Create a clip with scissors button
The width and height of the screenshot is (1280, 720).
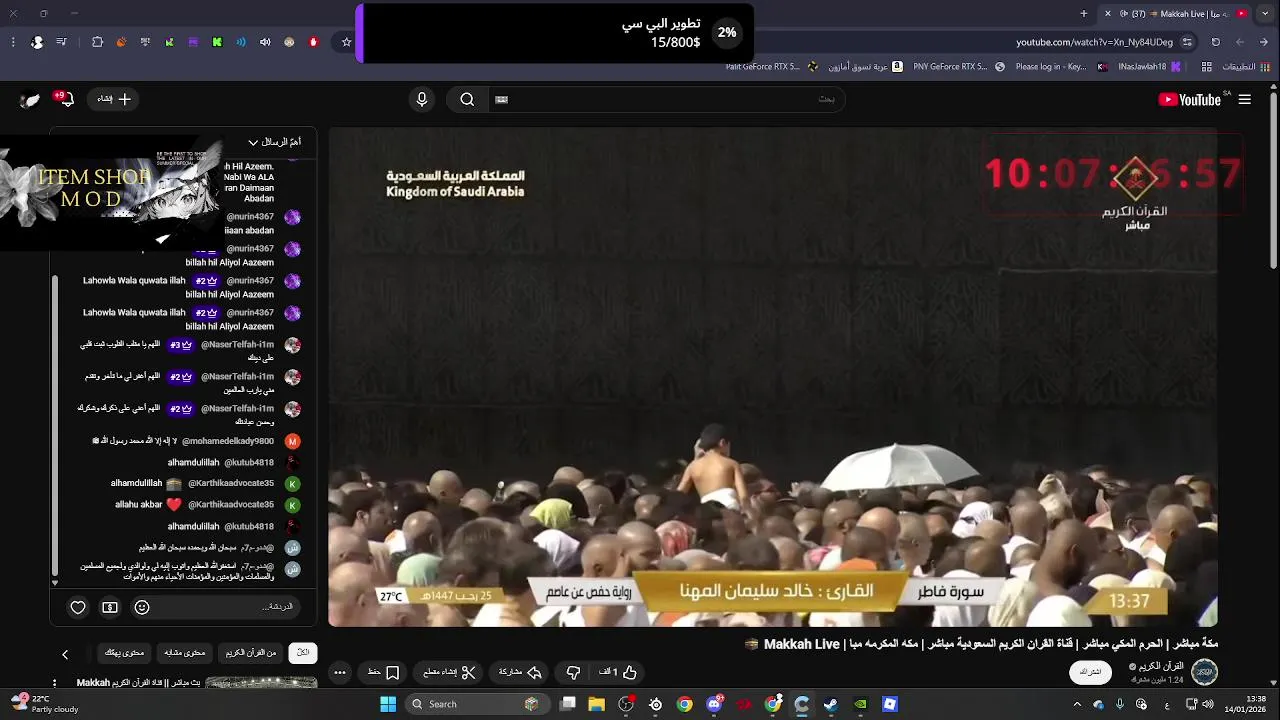(x=449, y=672)
